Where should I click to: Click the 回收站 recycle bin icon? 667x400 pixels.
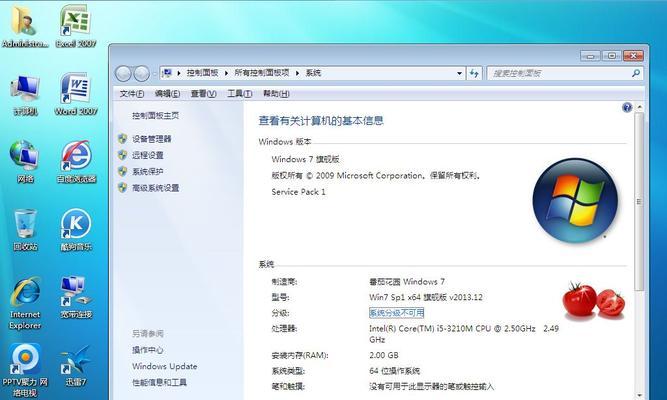point(25,225)
